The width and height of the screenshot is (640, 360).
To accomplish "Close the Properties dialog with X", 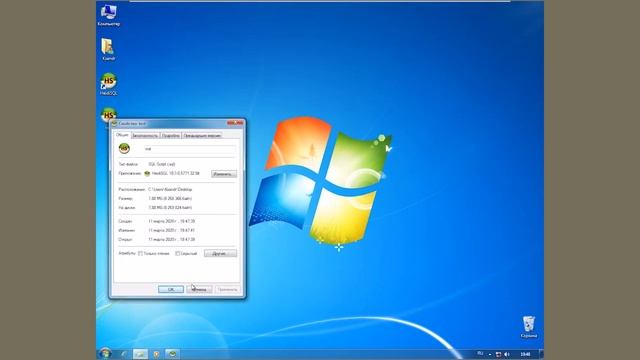I will pos(236,123).
